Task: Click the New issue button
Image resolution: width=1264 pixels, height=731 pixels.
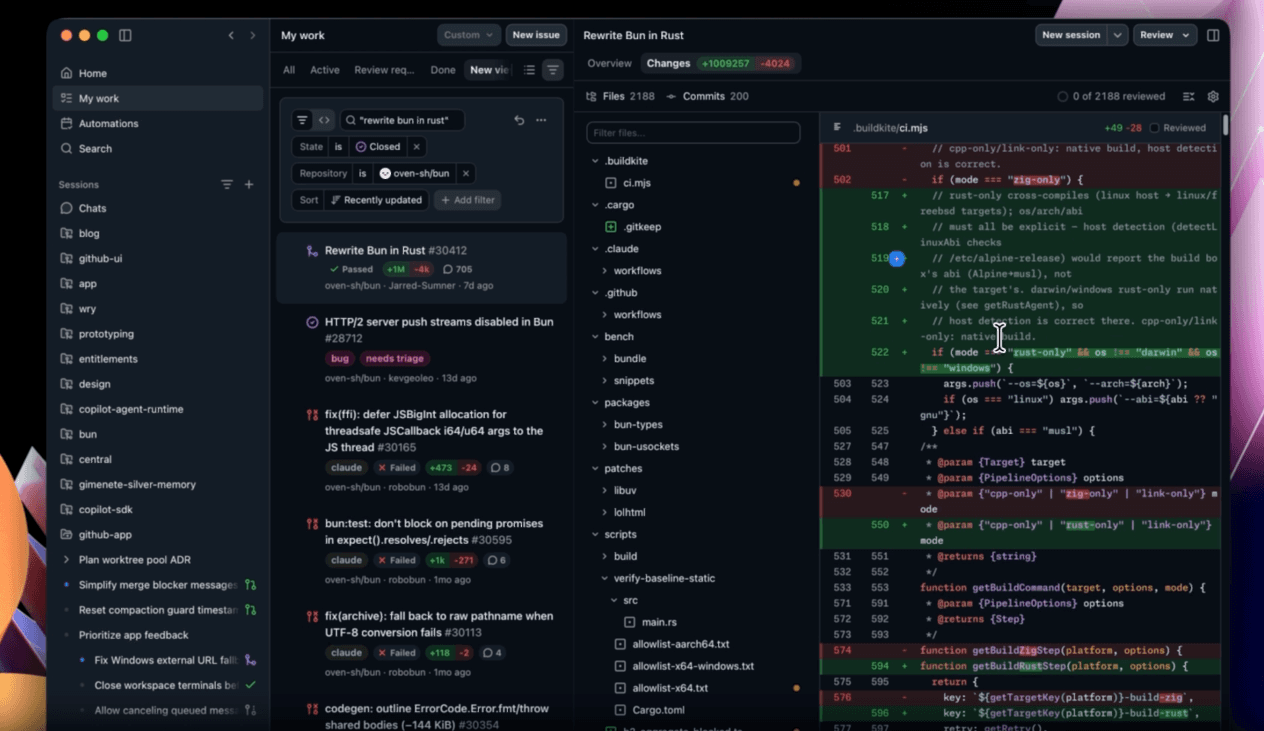Action: [536, 35]
